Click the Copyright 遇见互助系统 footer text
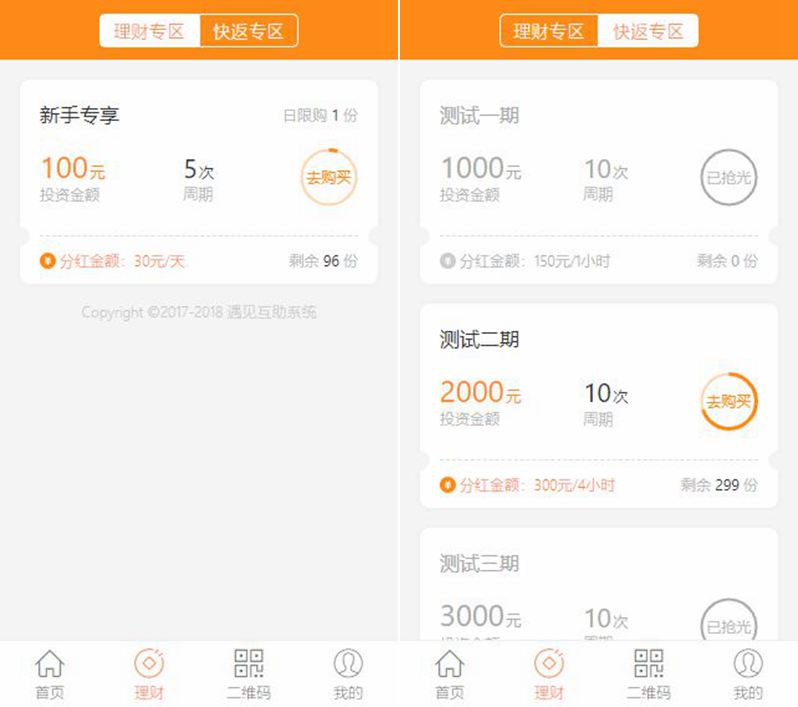This screenshot has height=707, width=798. (x=199, y=313)
